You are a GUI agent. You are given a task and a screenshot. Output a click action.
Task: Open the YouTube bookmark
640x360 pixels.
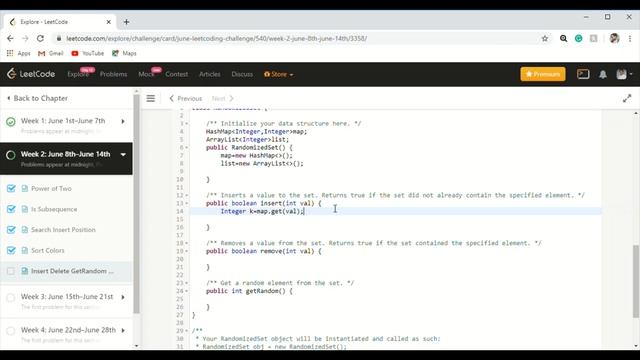[88, 53]
